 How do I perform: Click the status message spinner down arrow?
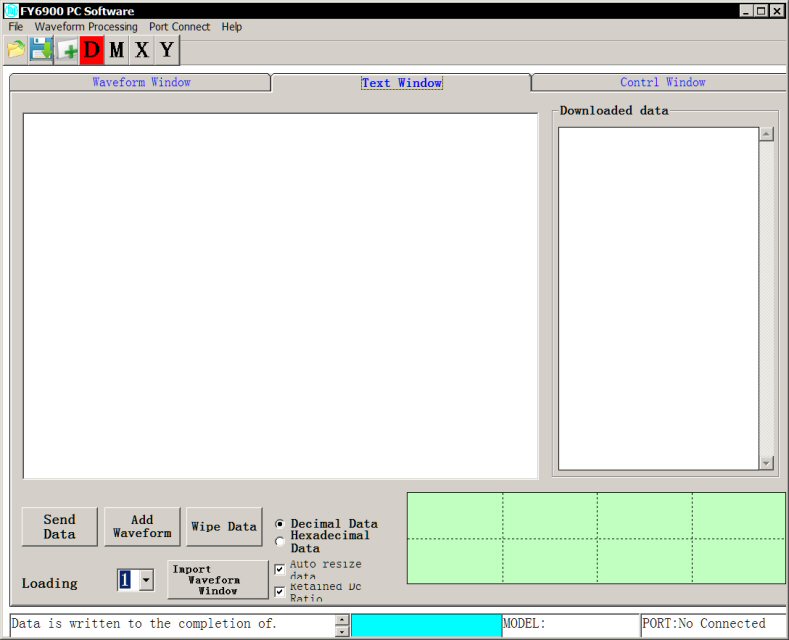coord(342,631)
